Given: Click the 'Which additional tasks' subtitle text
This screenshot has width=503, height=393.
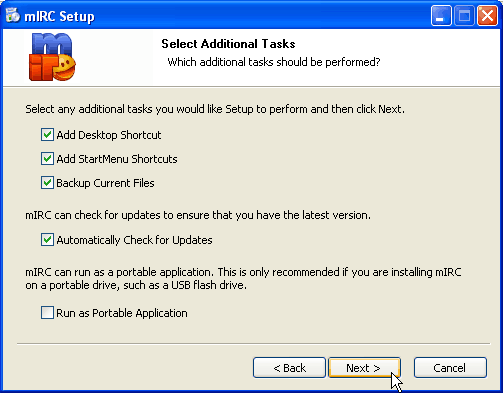Looking at the screenshot, I should click(x=274, y=62).
